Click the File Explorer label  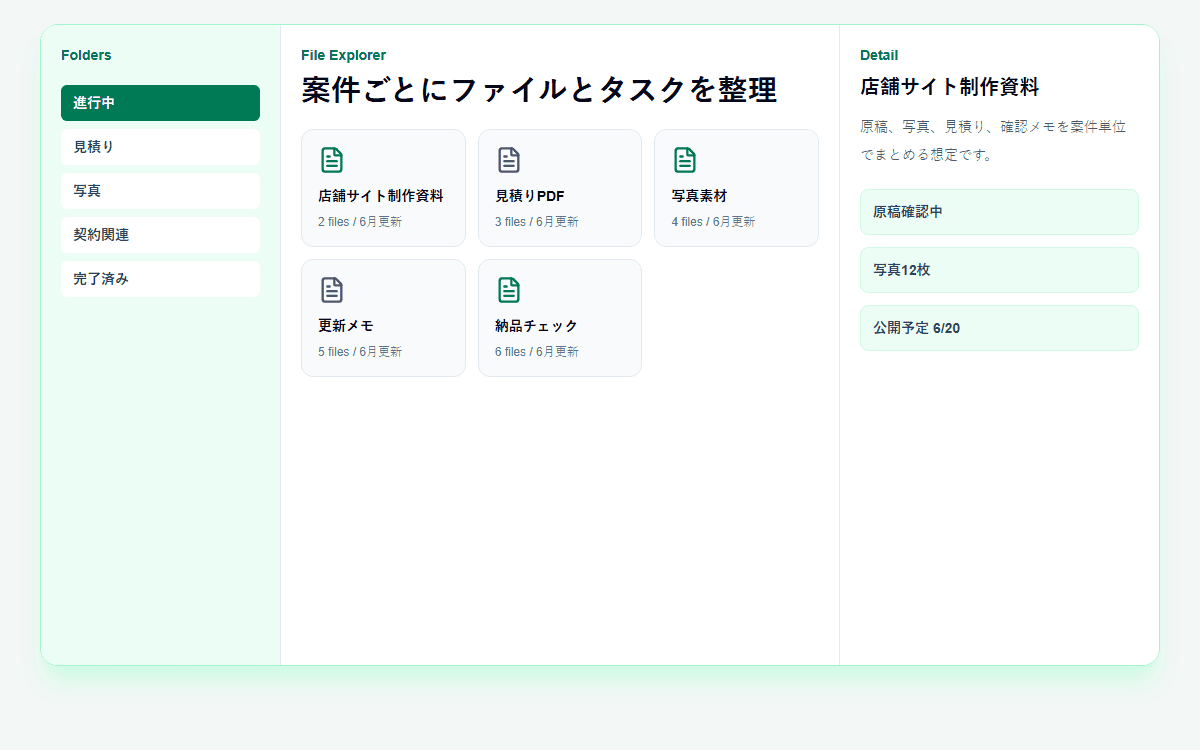343,55
